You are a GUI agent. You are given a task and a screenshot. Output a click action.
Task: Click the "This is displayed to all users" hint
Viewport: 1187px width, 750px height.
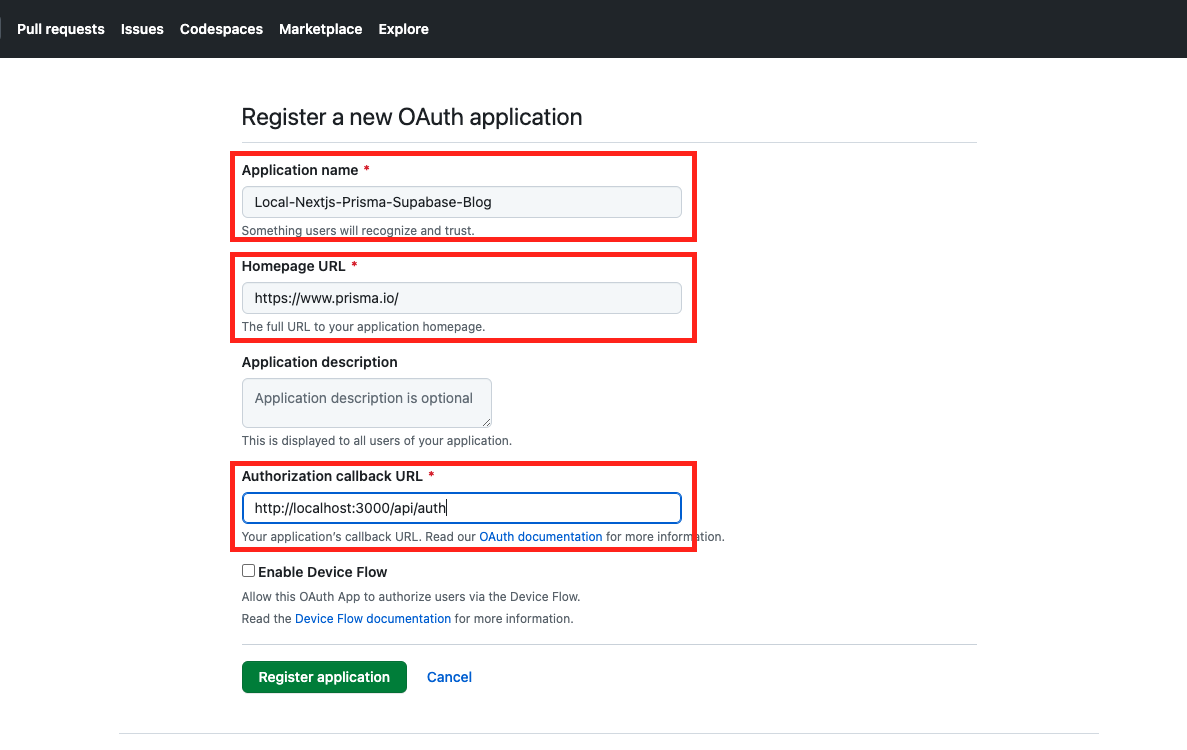376,440
